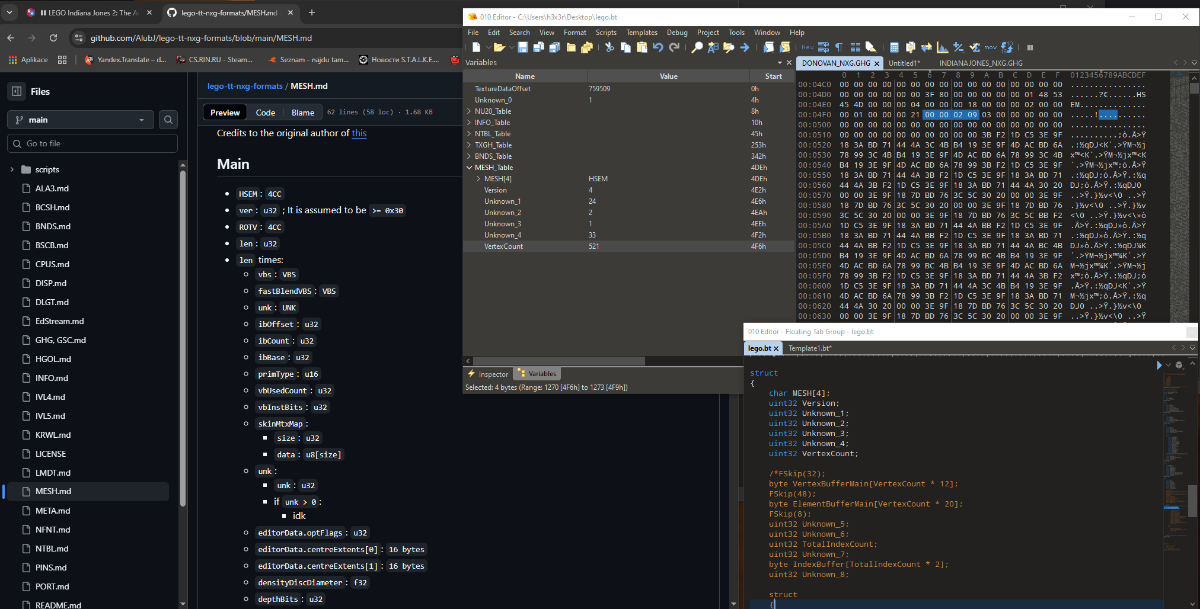
Task: Switch to the Untitled1* tab
Action: point(904,63)
